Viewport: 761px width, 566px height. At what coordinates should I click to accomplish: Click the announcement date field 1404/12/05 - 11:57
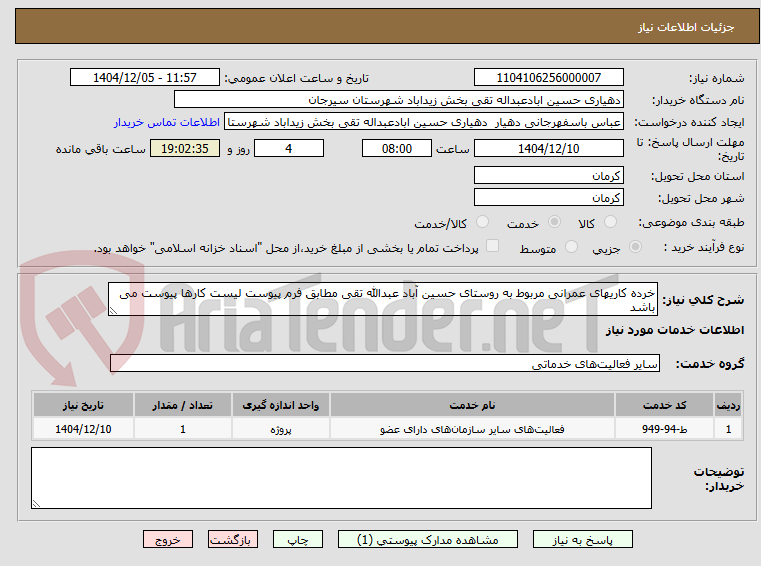pyautogui.click(x=145, y=78)
